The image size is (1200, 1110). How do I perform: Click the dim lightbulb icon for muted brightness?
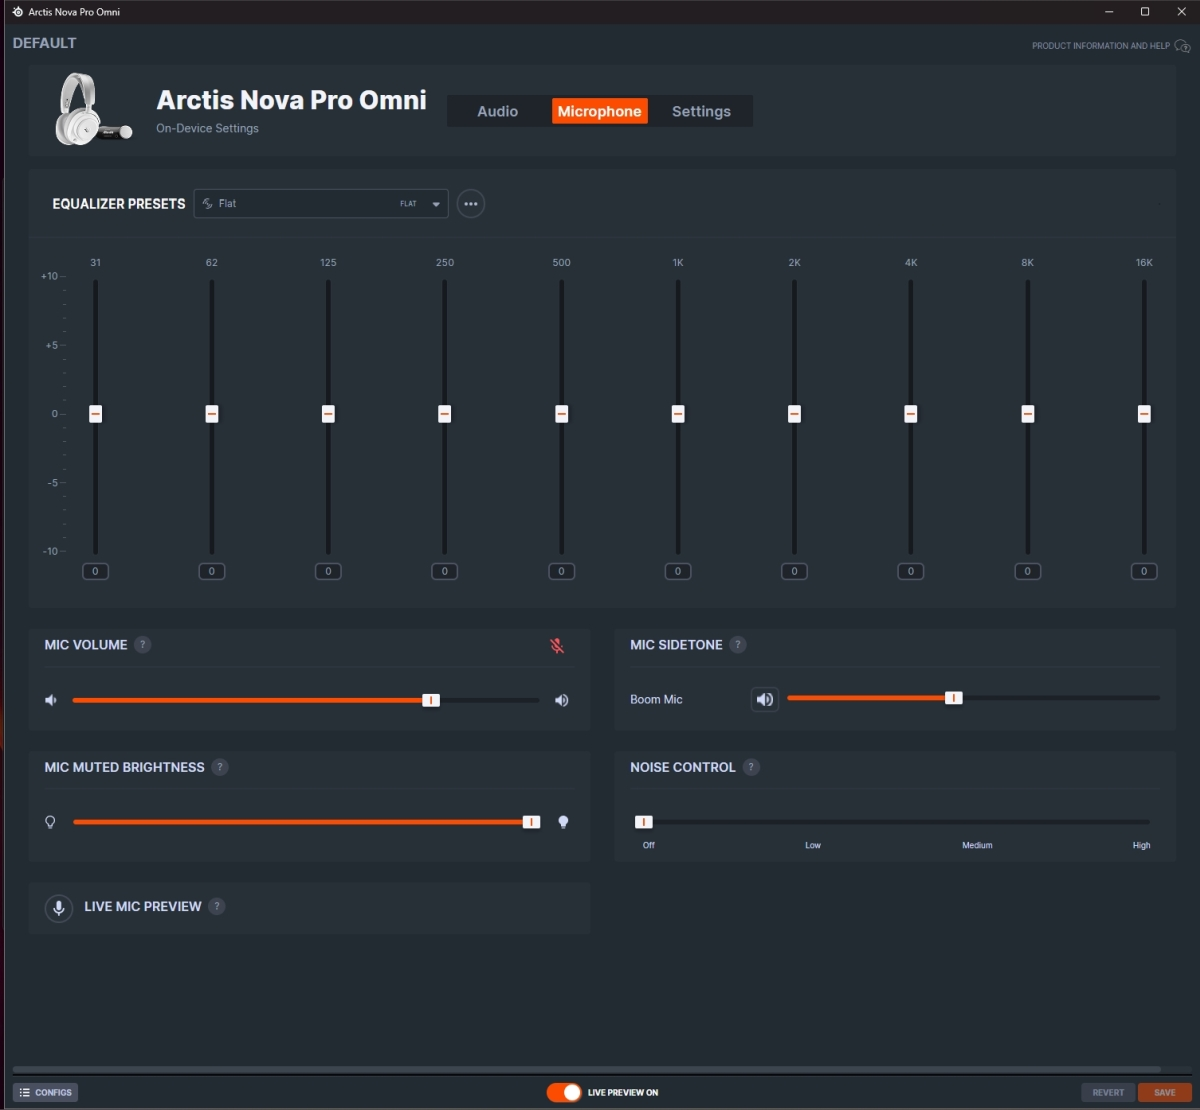pyautogui.click(x=50, y=822)
